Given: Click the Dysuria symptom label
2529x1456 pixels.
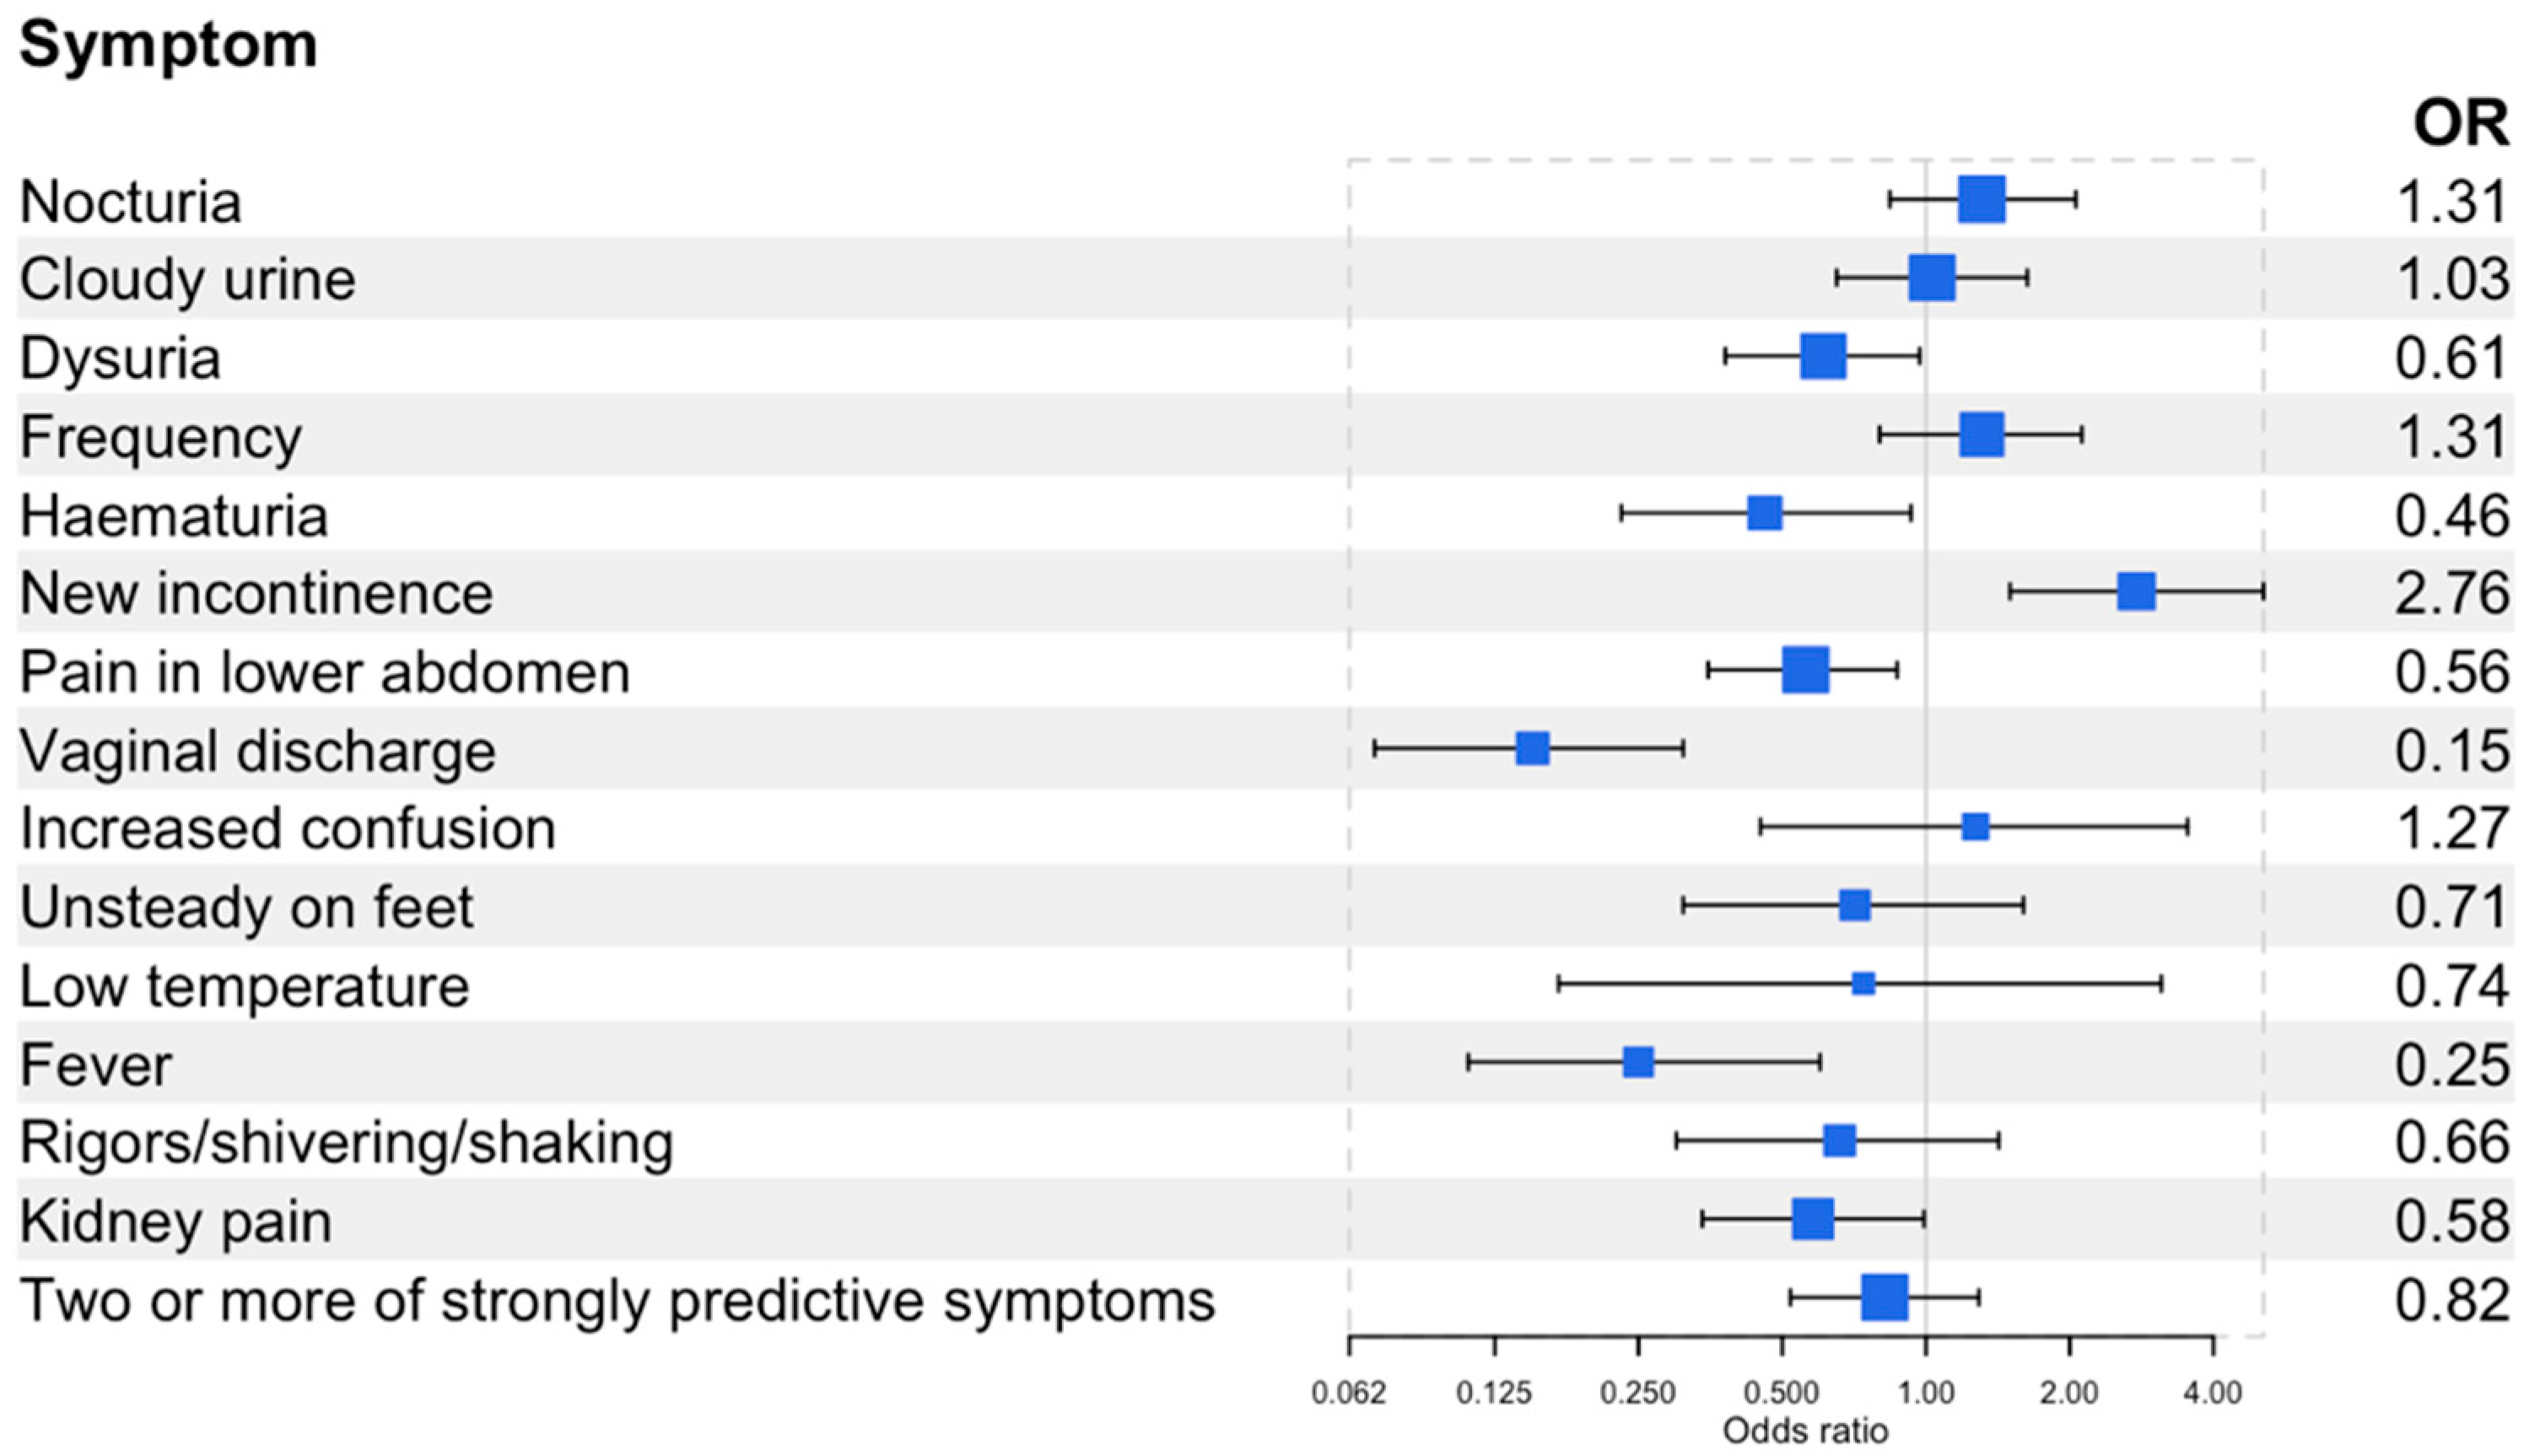Looking at the screenshot, I should [x=120, y=358].
